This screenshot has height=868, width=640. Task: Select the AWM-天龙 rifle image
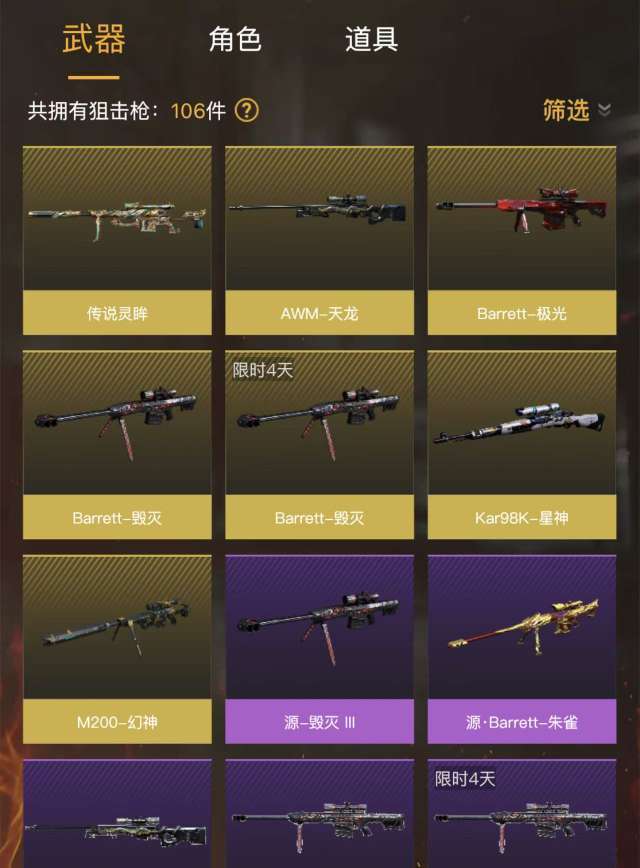point(319,209)
